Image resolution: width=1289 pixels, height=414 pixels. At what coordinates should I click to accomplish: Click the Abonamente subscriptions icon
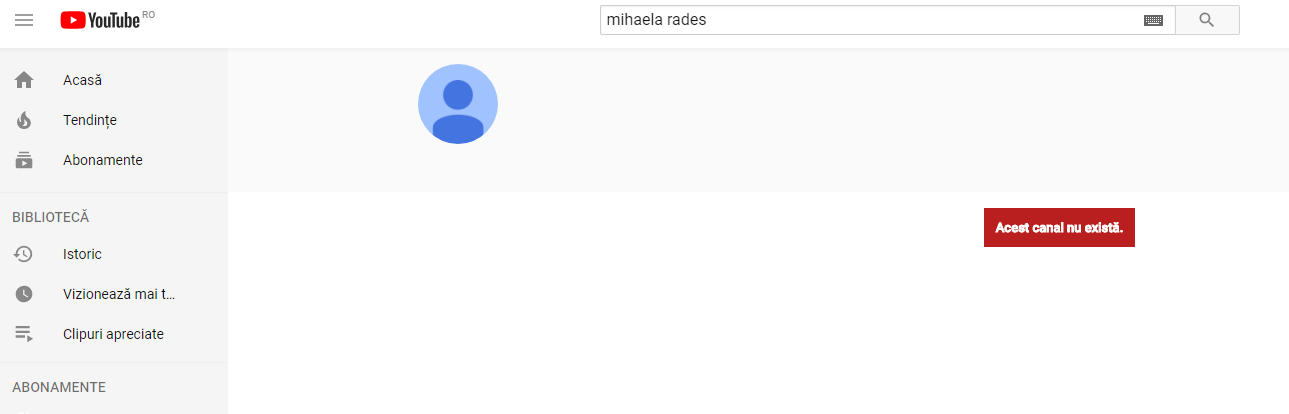[24, 160]
